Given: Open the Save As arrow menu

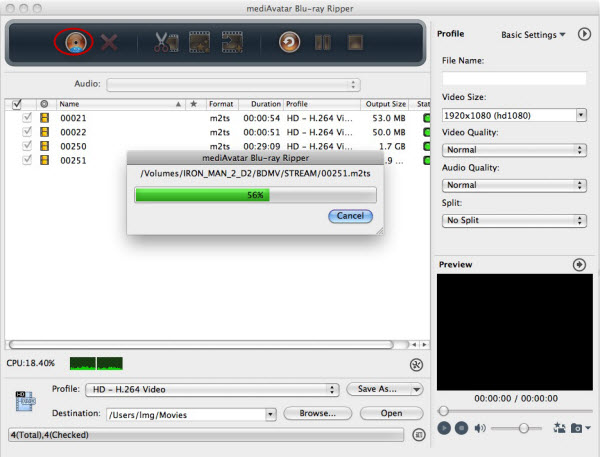Looking at the screenshot, I should pos(416,390).
